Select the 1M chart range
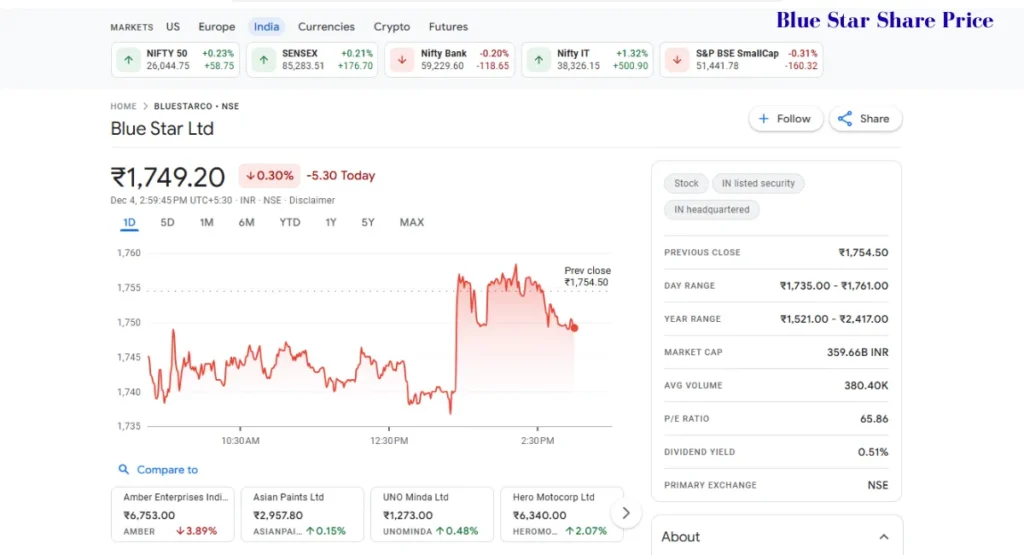The image size is (1024, 555). click(x=206, y=223)
